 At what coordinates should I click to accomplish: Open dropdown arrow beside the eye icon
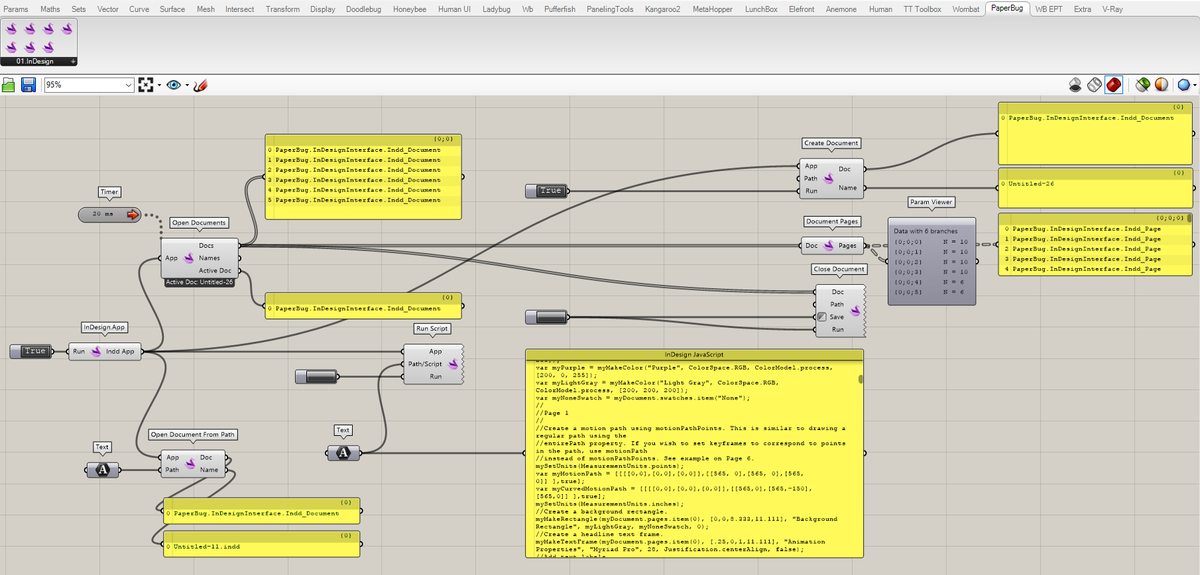[x=187, y=86]
